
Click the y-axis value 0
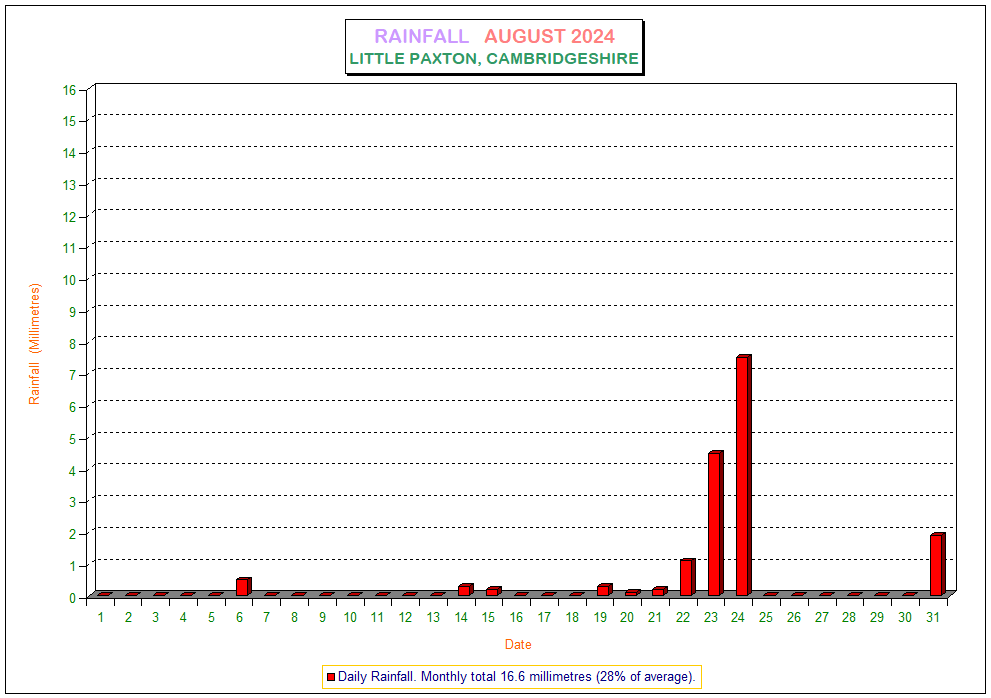pyautogui.click(x=73, y=597)
